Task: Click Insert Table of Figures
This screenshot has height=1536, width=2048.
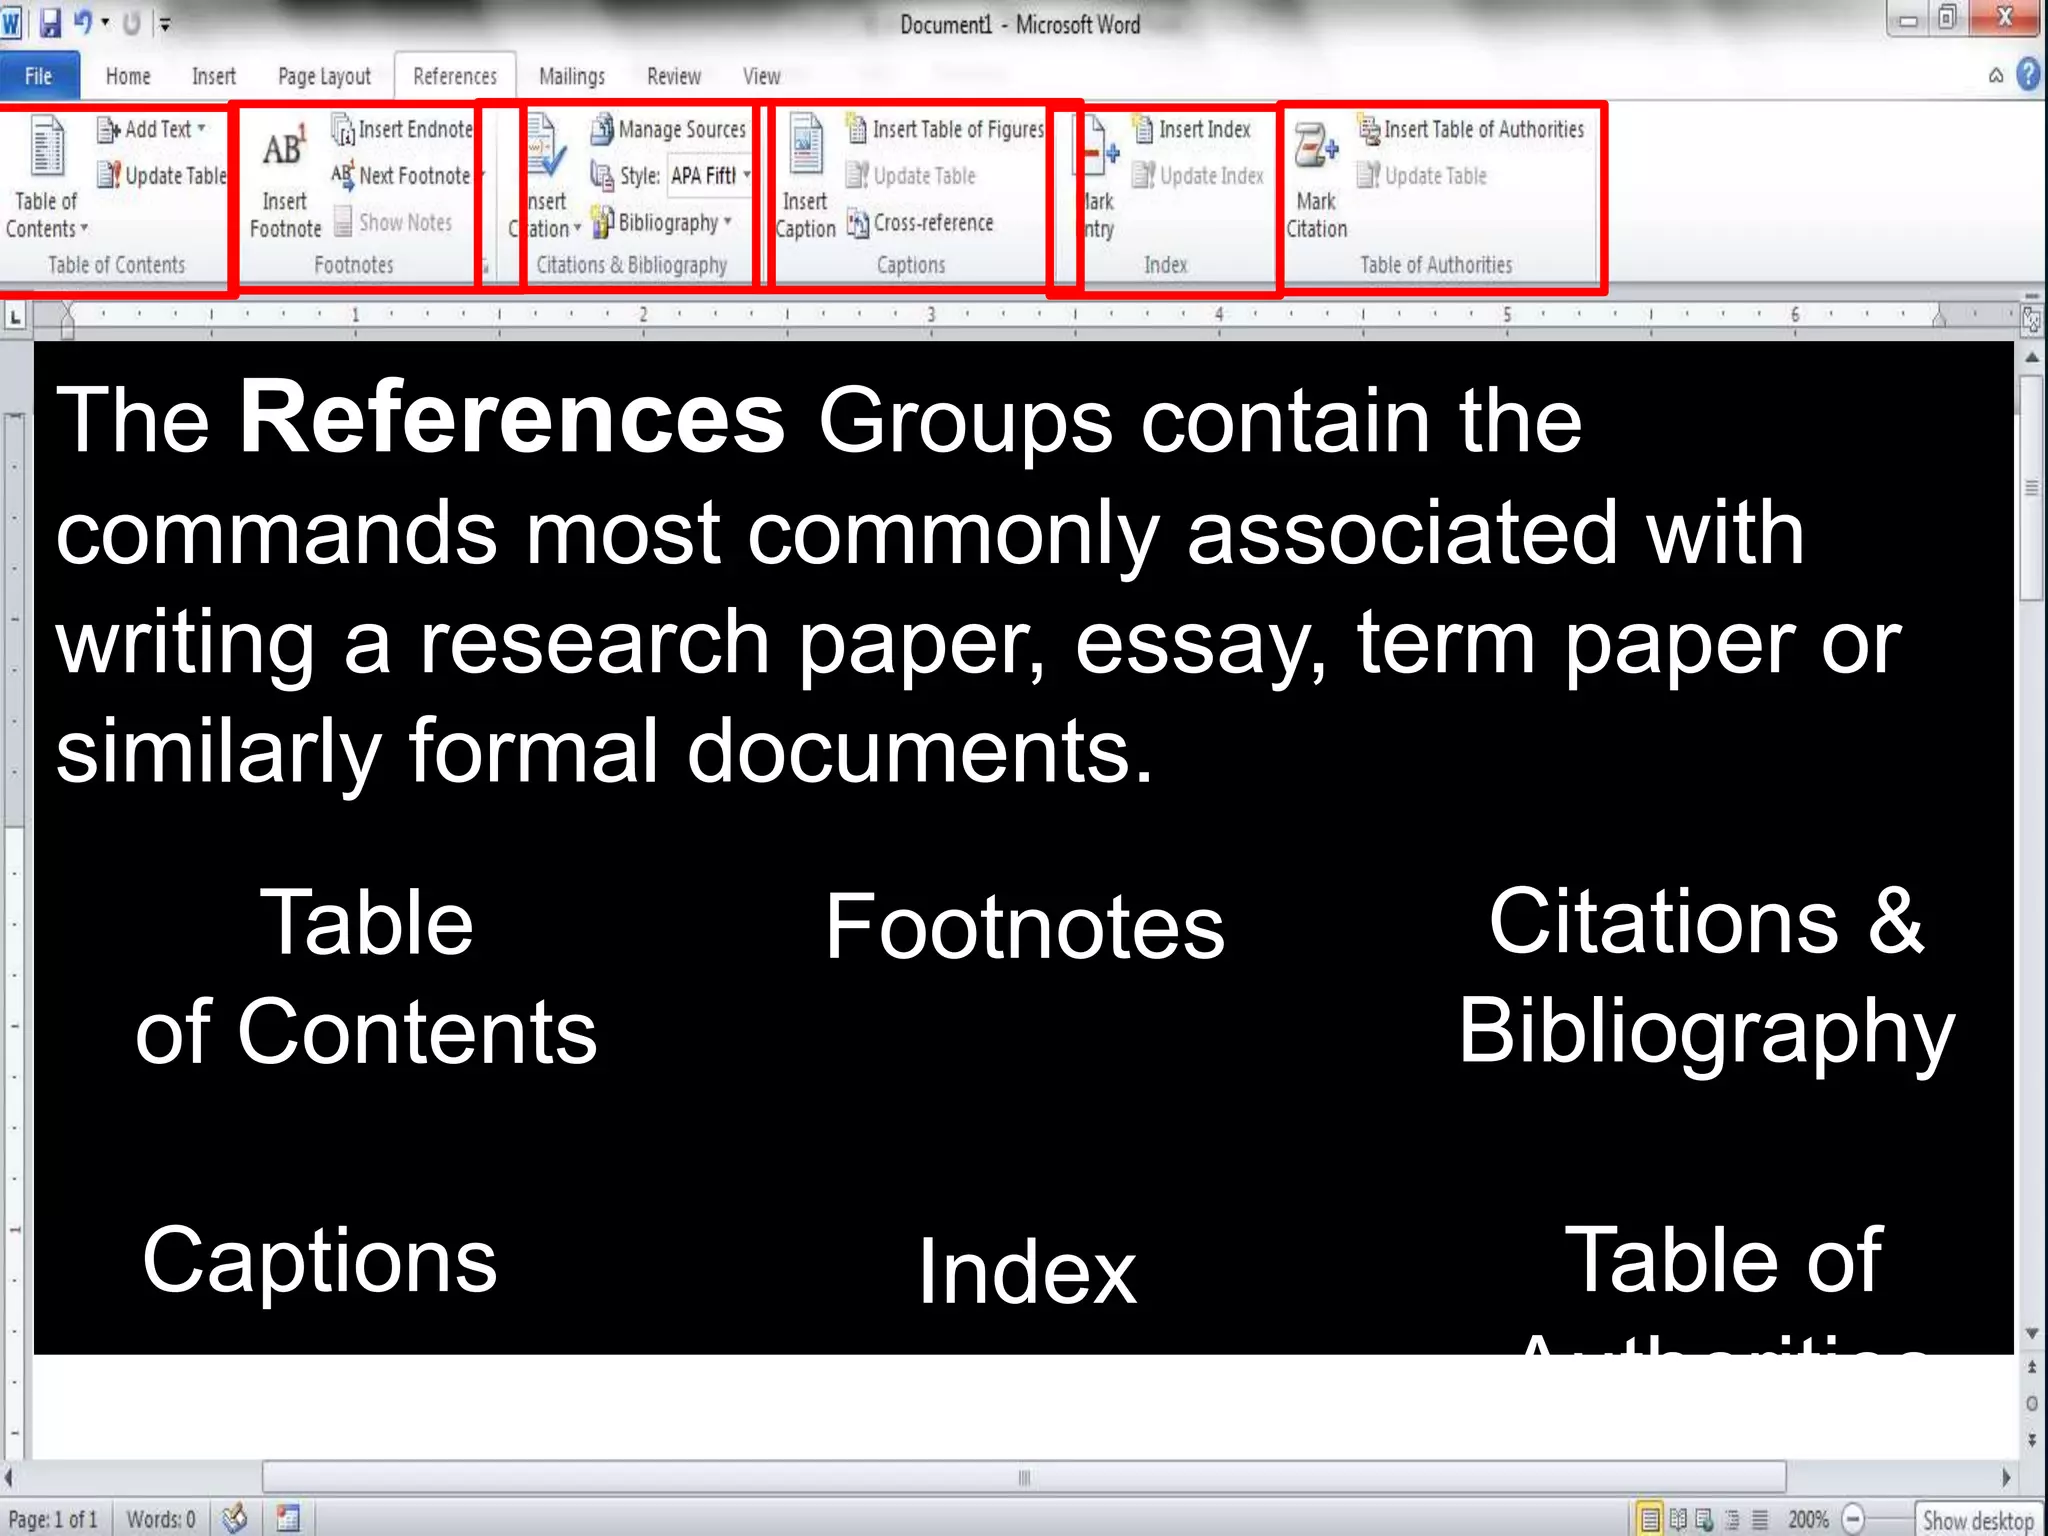Action: coord(945,129)
